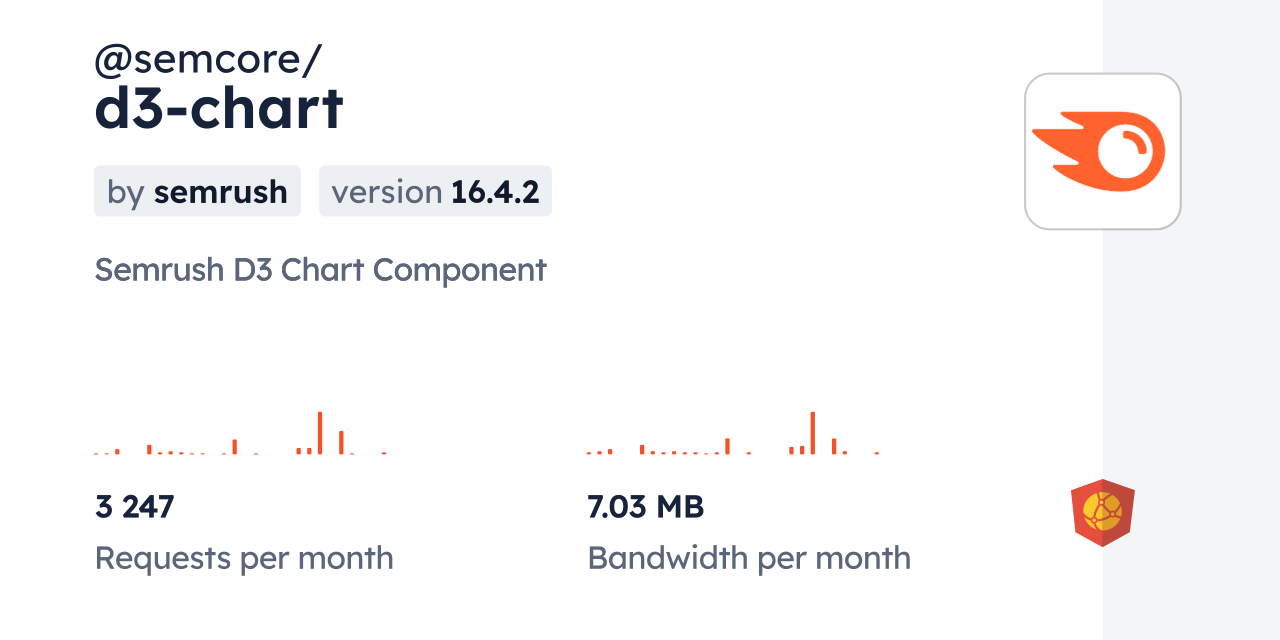The width and height of the screenshot is (1280, 640).
Task: Click the rightmost bar of requests chart
Action: (384, 453)
